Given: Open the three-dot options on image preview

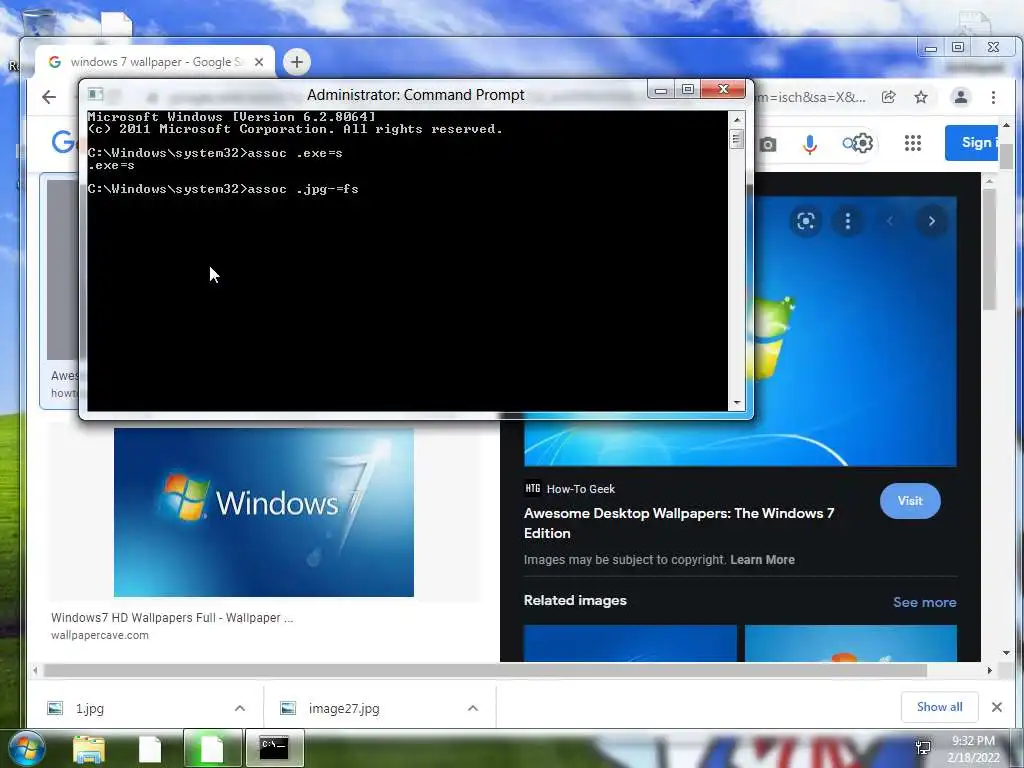Looking at the screenshot, I should click(x=848, y=221).
